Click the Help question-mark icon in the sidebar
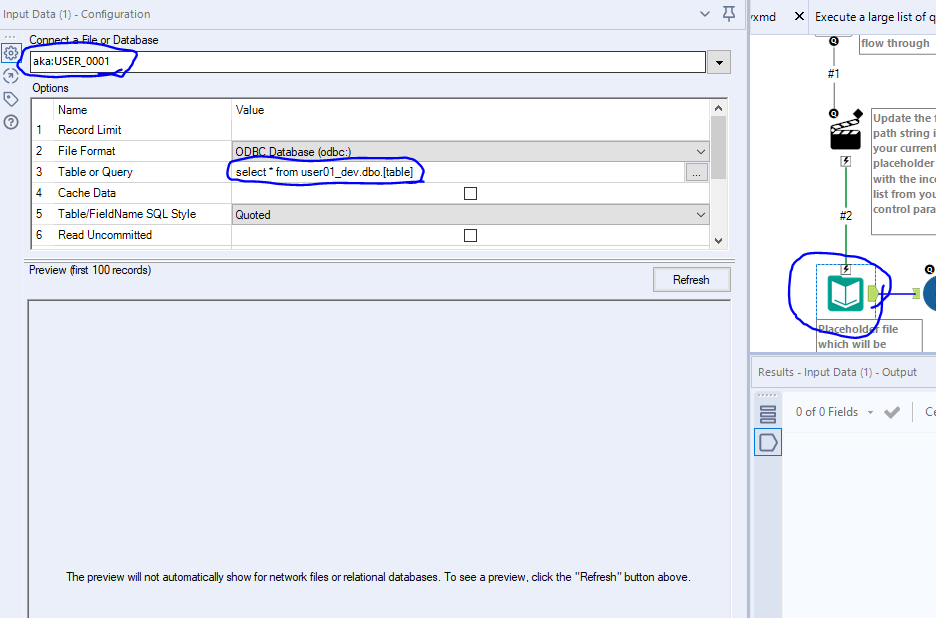The width and height of the screenshot is (936, 618). pyautogui.click(x=10, y=122)
